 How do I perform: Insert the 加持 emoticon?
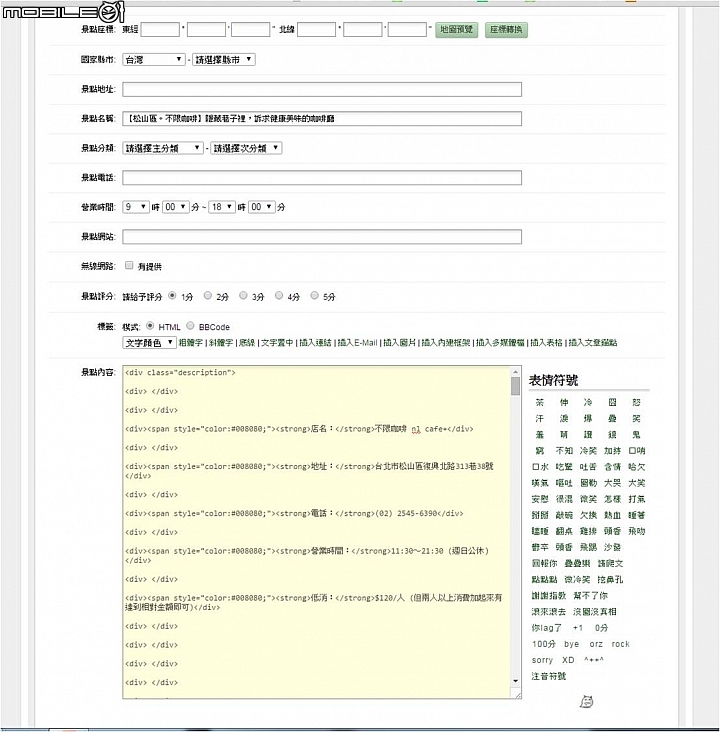[612, 450]
